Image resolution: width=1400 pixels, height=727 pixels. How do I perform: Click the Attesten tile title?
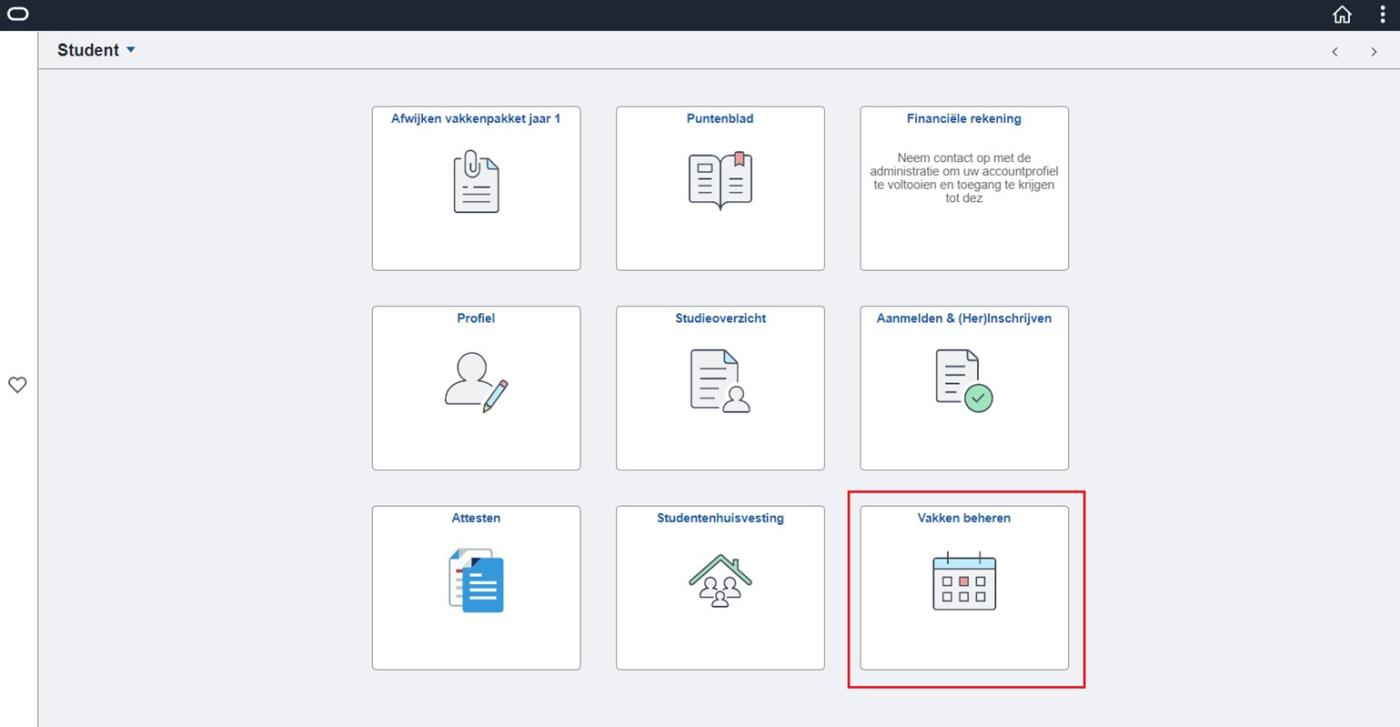476,518
